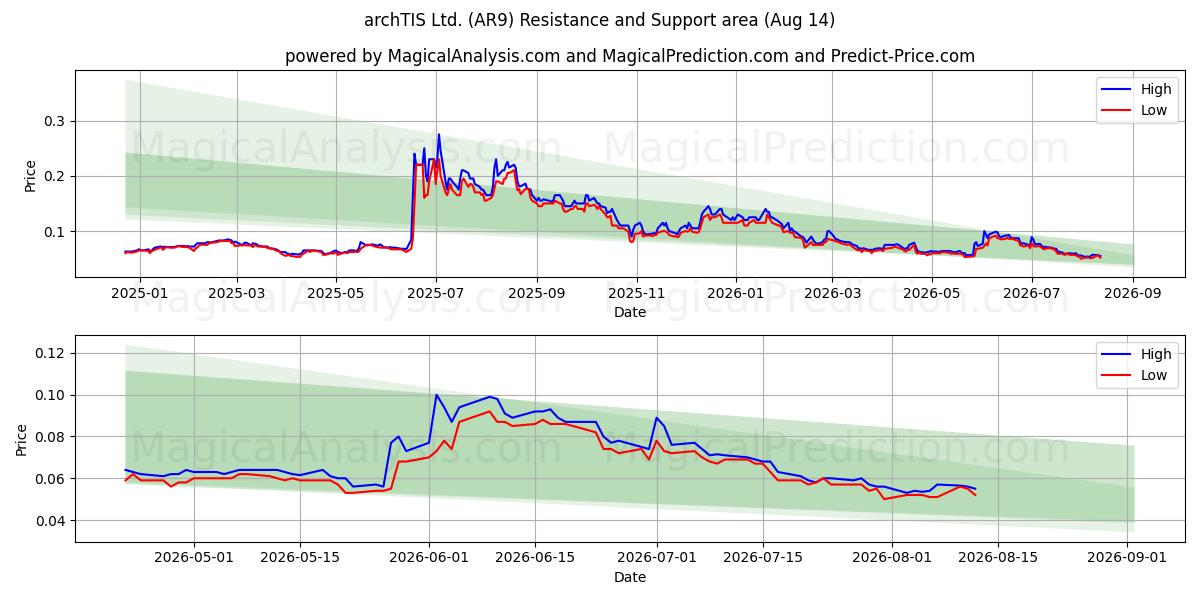Viewport: 1200px width, 600px height.
Task: Click the '0.04' y-axis tick in lower chart
Action: tap(49, 521)
